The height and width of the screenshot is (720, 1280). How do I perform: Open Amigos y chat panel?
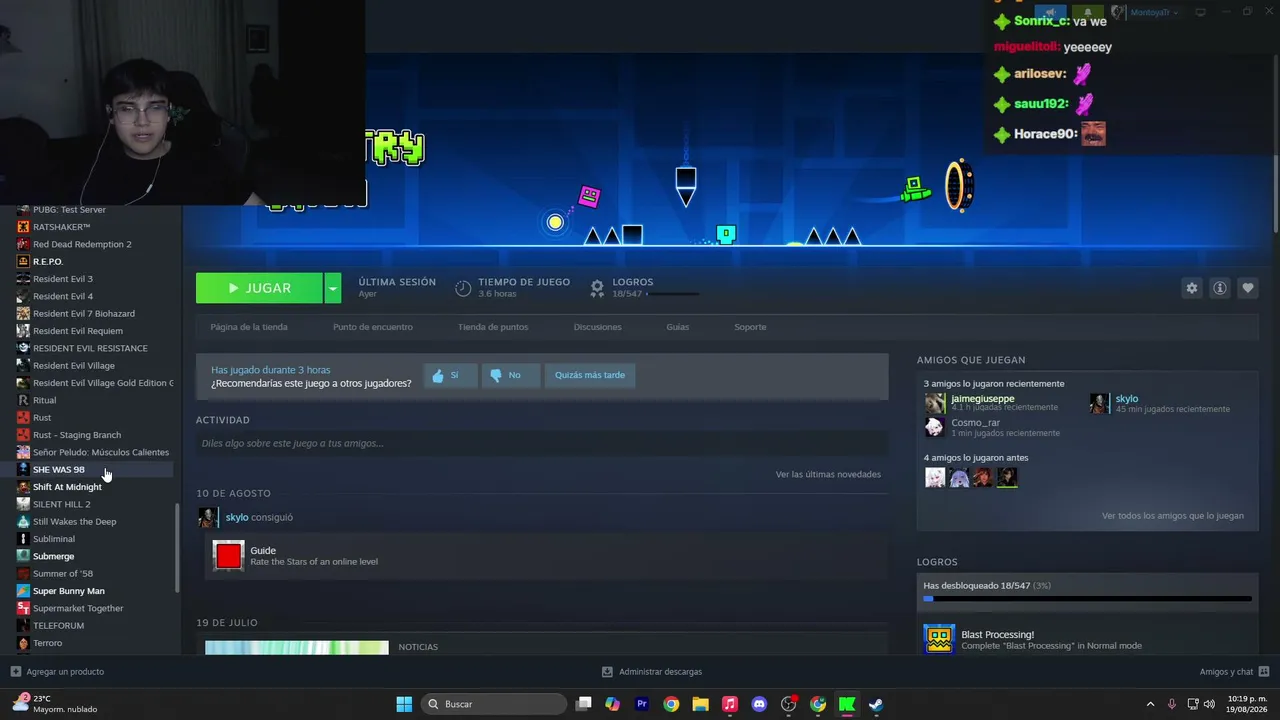click(1234, 672)
